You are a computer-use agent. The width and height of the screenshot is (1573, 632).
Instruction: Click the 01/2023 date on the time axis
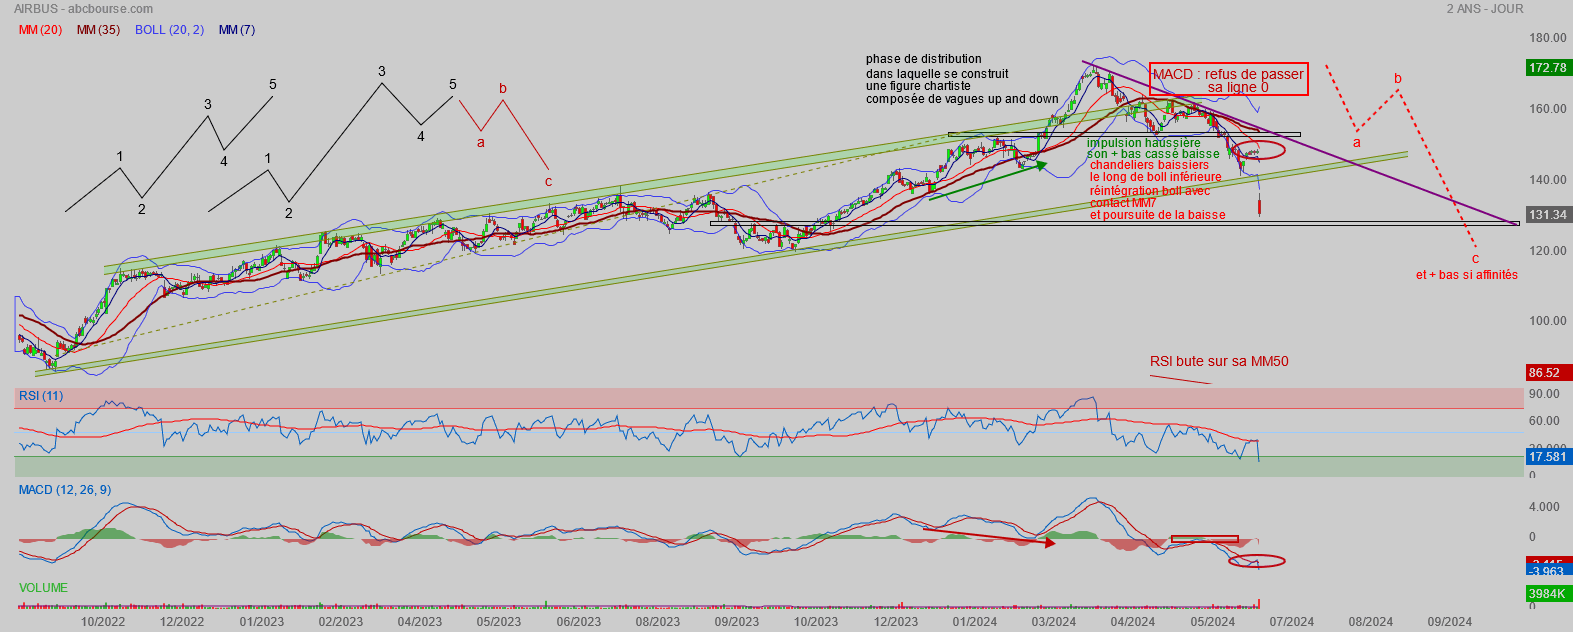click(262, 622)
